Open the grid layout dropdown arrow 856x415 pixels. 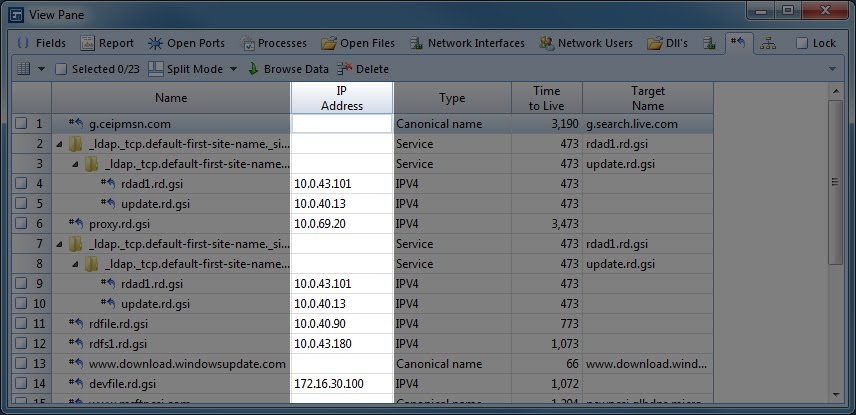click(x=41, y=69)
